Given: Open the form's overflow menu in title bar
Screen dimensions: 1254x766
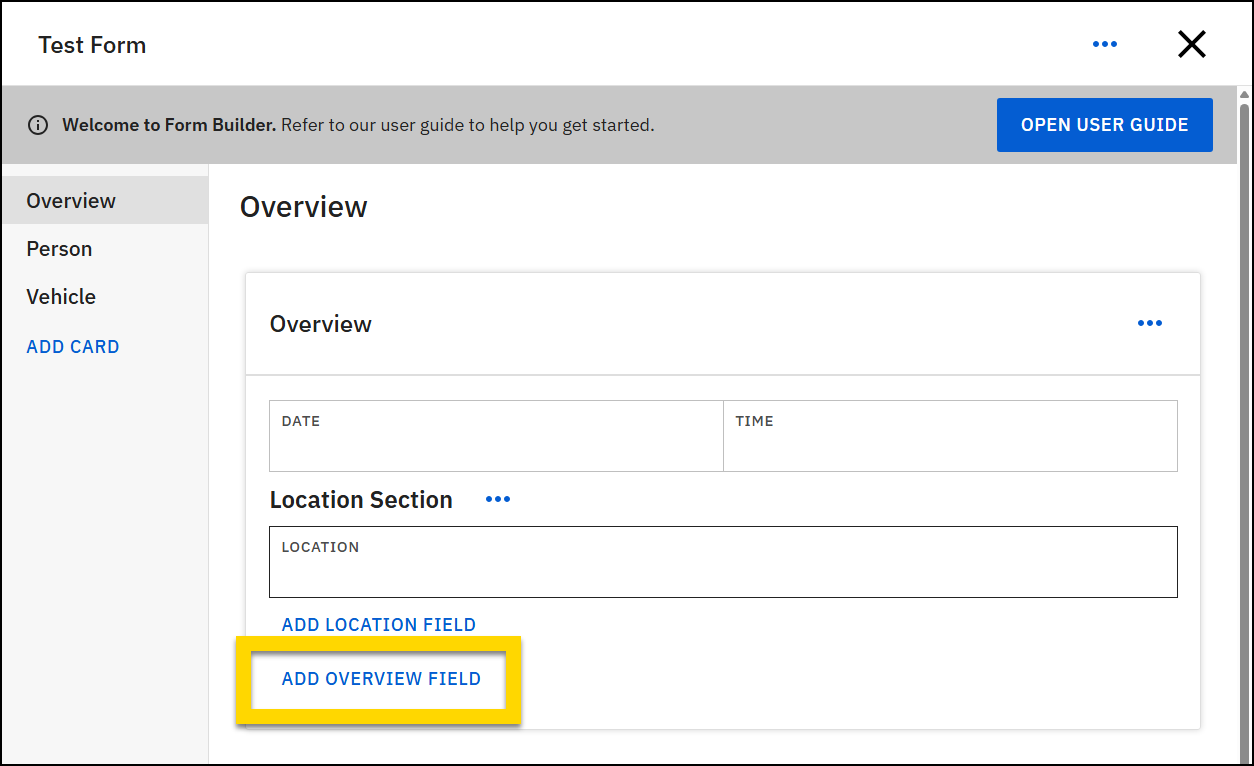Looking at the screenshot, I should pyautogui.click(x=1105, y=43).
